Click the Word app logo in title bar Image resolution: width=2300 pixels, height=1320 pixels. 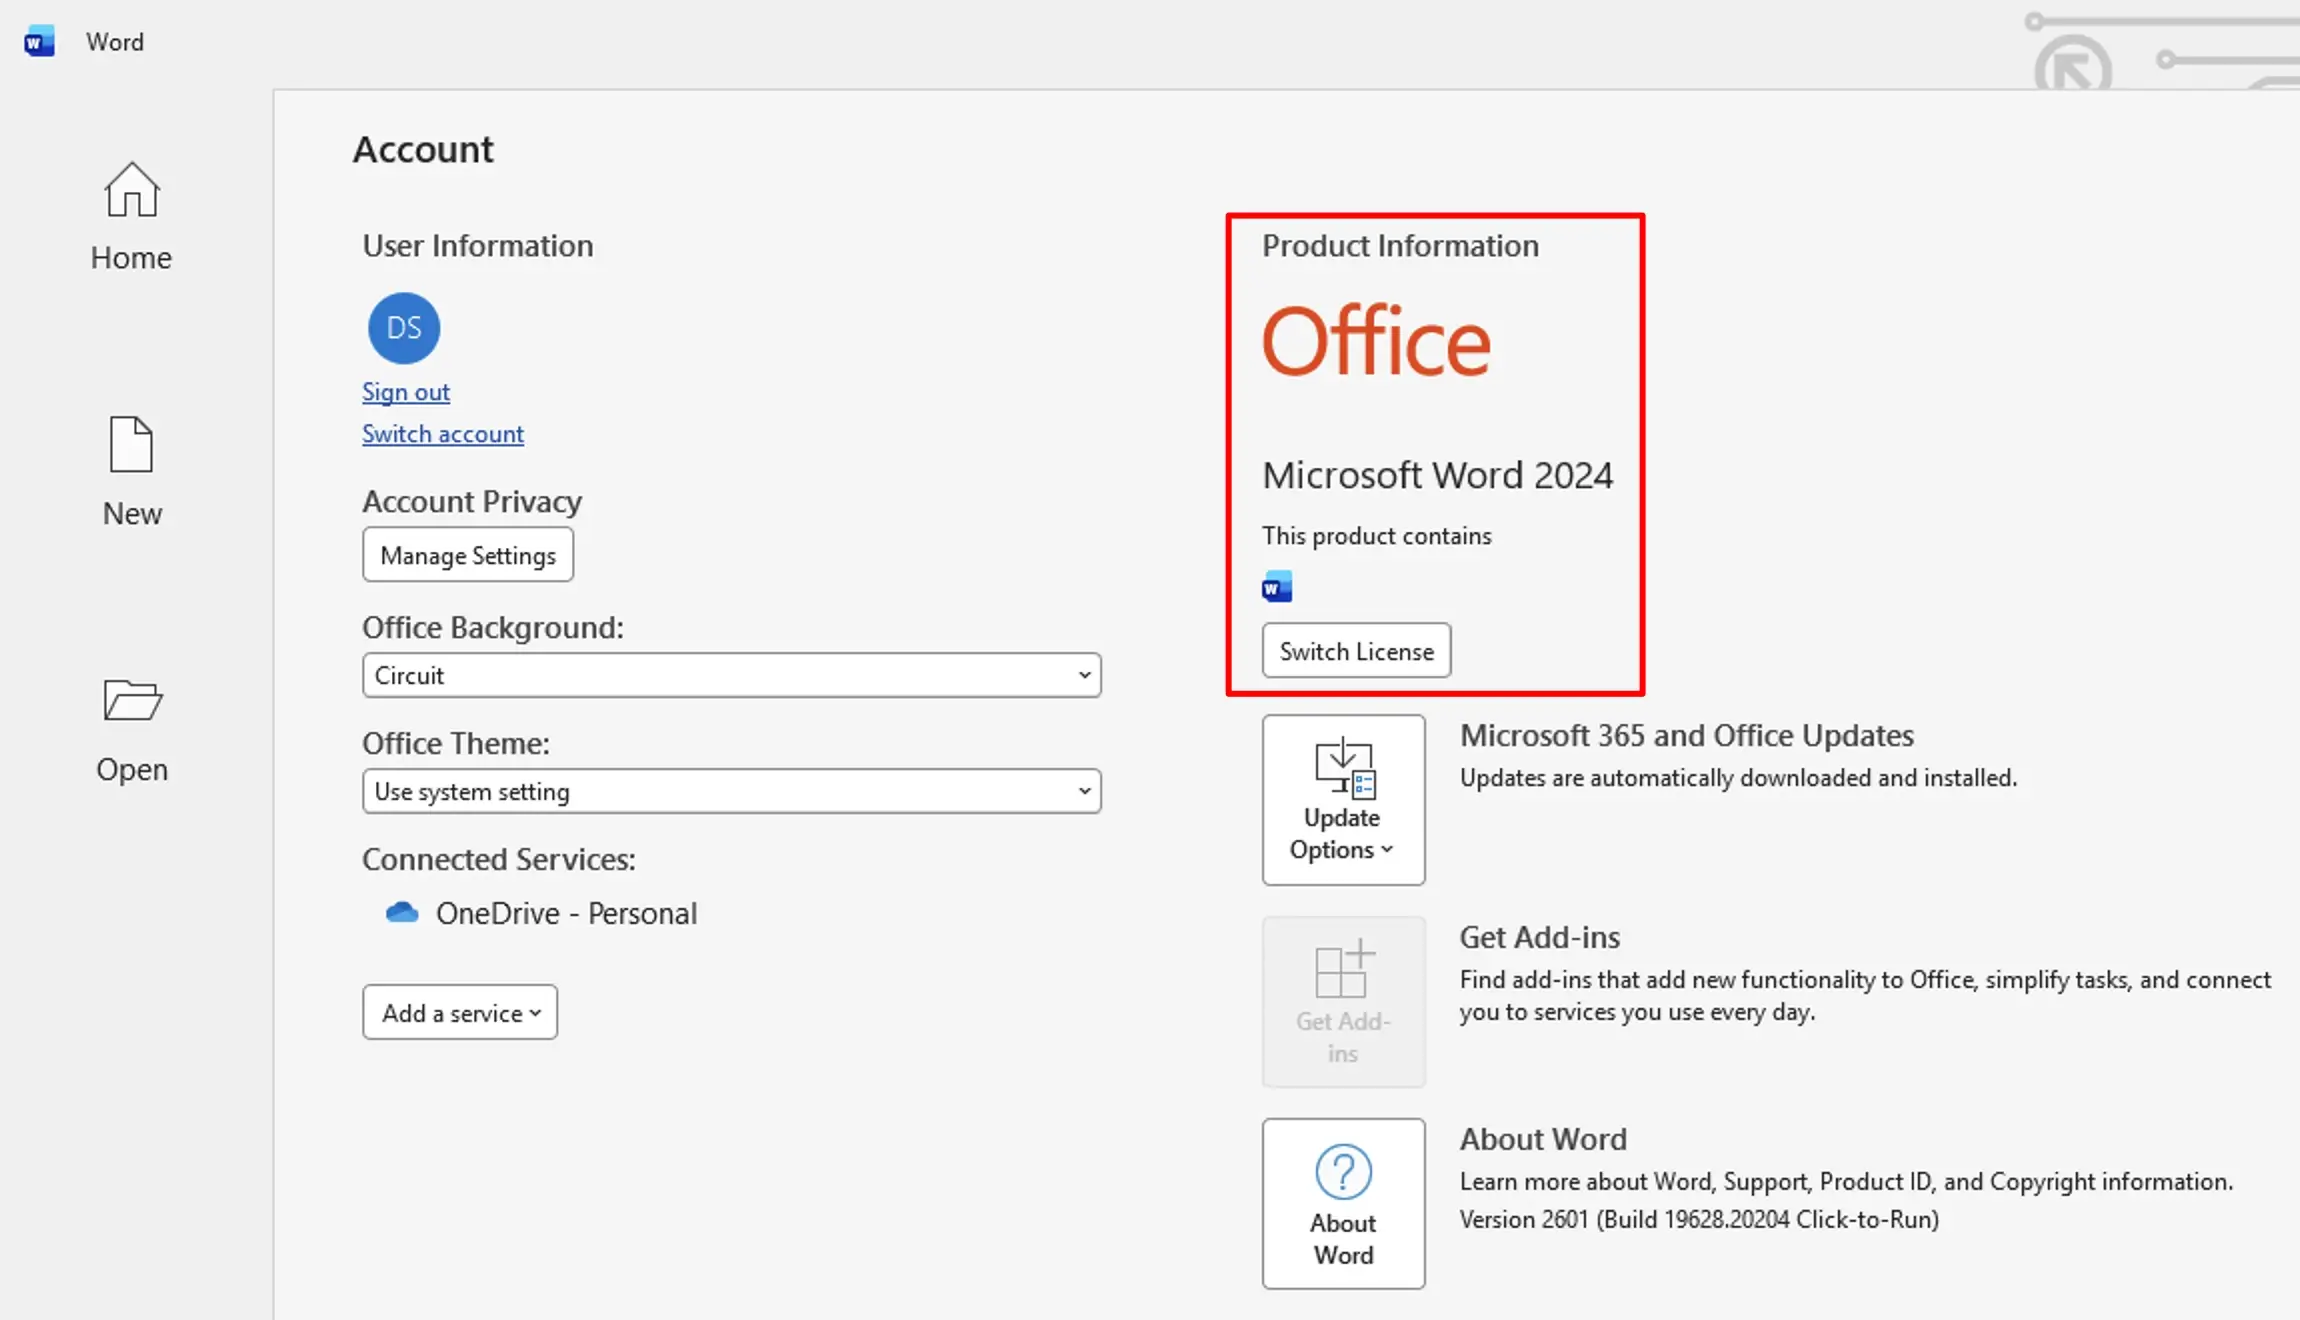(x=39, y=42)
